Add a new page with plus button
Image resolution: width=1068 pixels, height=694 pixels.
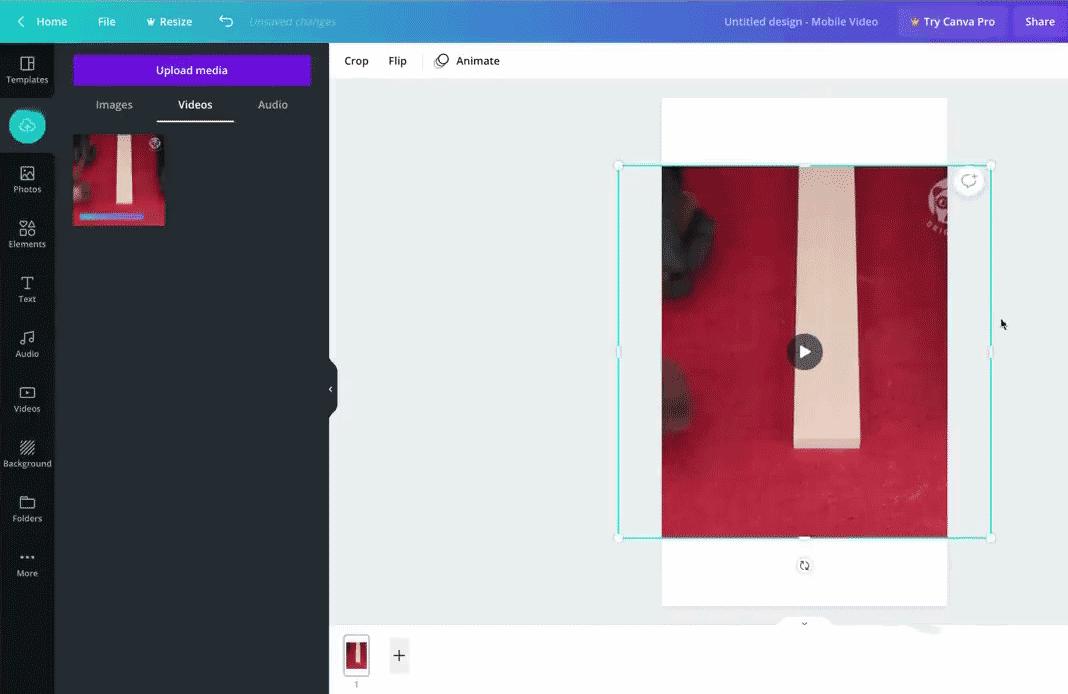pyautogui.click(x=399, y=656)
